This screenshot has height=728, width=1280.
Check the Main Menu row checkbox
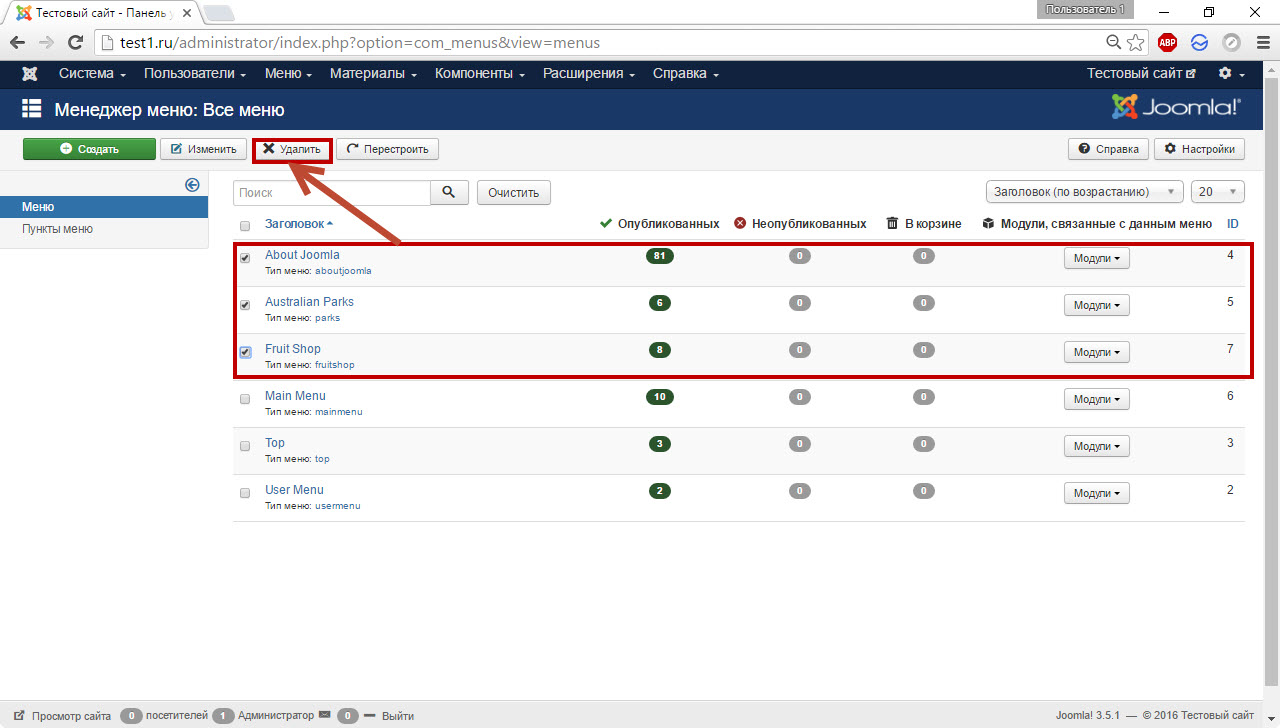tap(245, 399)
